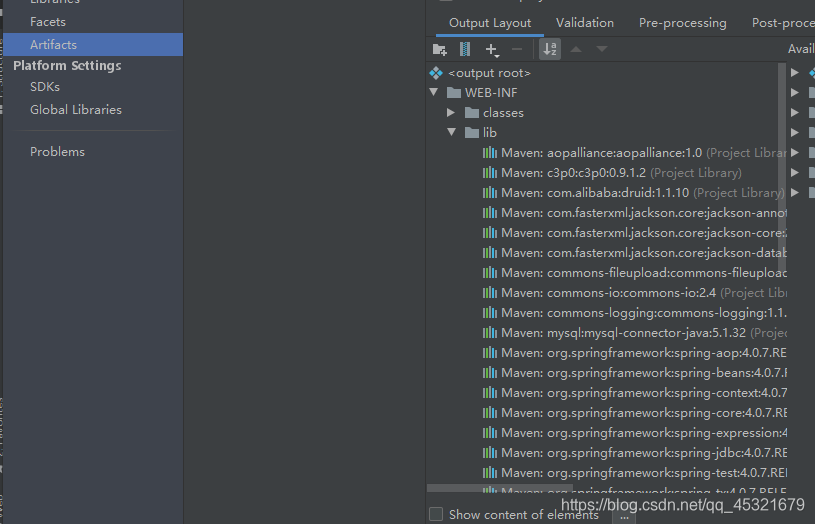Select Maven: spring-jdbc:4.0.7 entry

[x=643, y=453]
